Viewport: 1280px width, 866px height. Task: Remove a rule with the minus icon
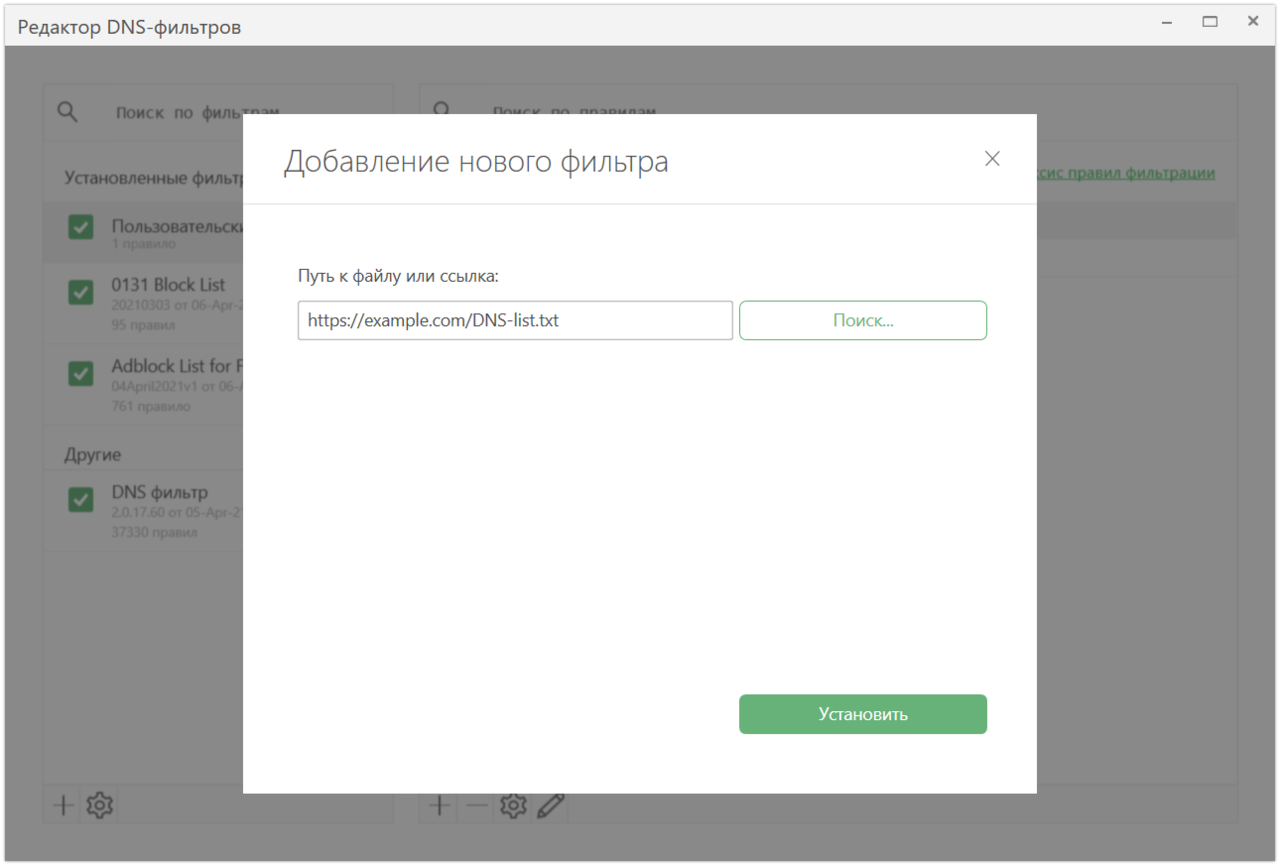[x=477, y=805]
